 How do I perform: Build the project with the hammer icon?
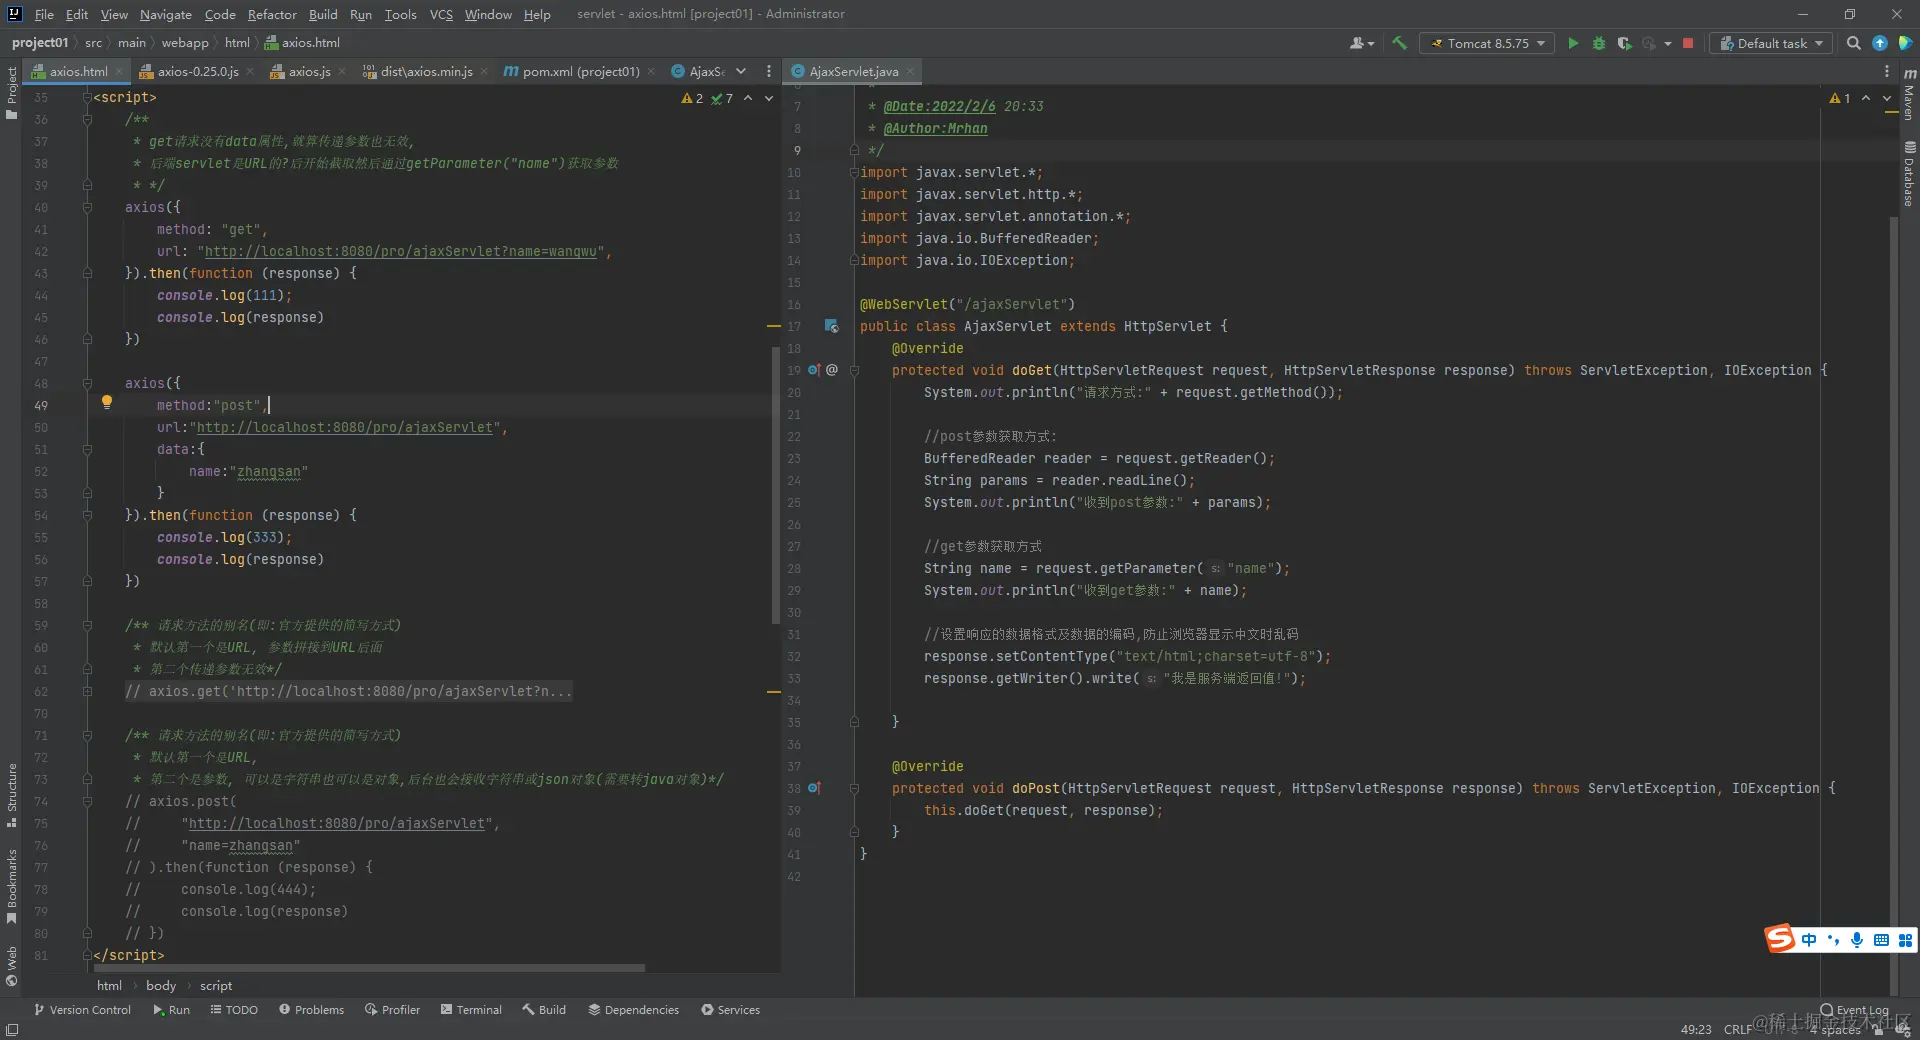point(1399,43)
